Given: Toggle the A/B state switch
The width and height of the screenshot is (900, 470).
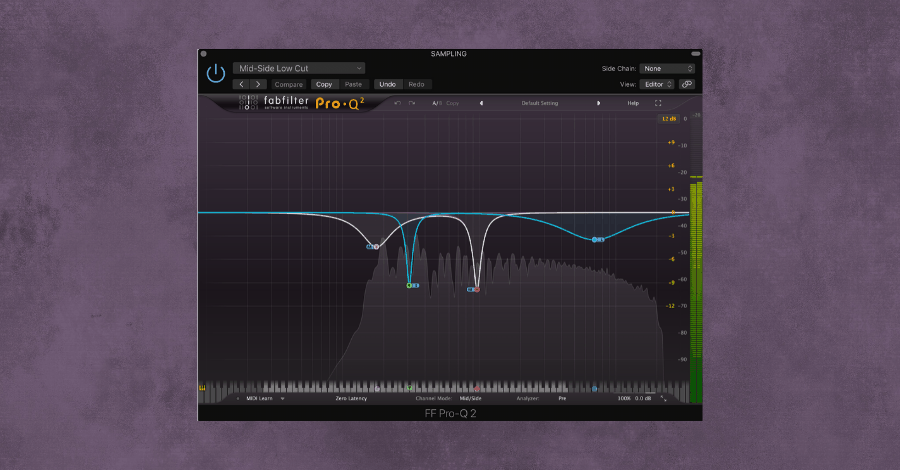Looking at the screenshot, I should pos(437,103).
